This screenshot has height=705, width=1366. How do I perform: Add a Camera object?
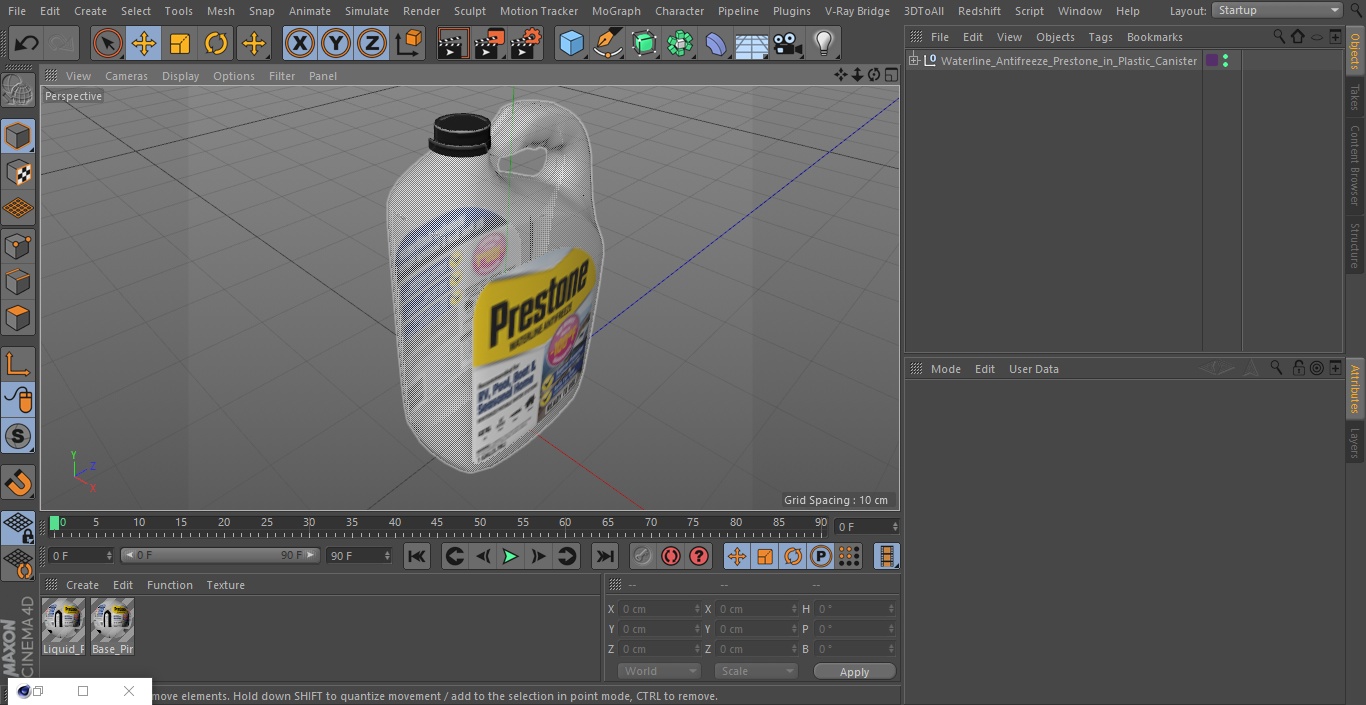tap(788, 43)
